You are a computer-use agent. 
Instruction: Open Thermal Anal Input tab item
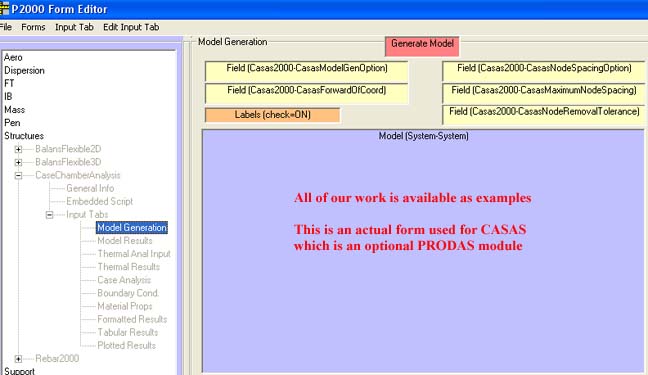tap(134, 254)
